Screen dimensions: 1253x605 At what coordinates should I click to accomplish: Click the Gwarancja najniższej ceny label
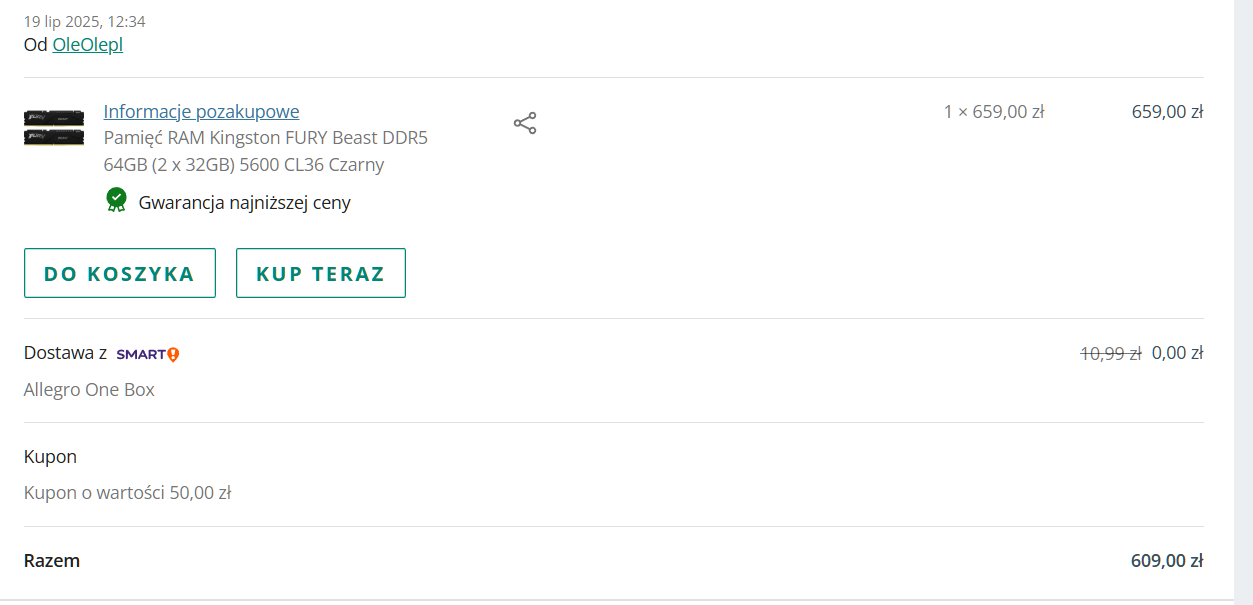pyautogui.click(x=244, y=203)
